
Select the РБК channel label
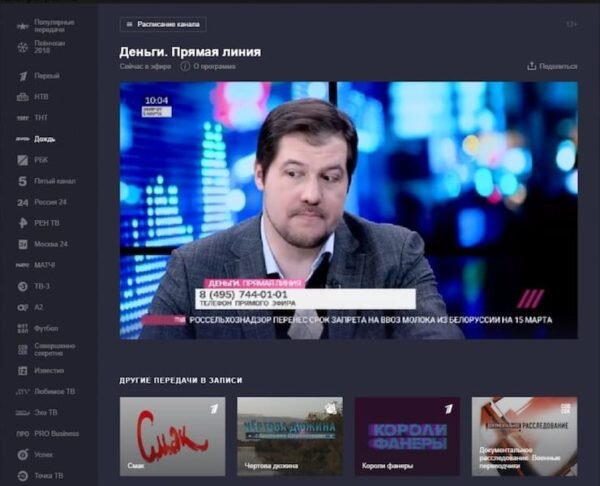(x=41, y=160)
